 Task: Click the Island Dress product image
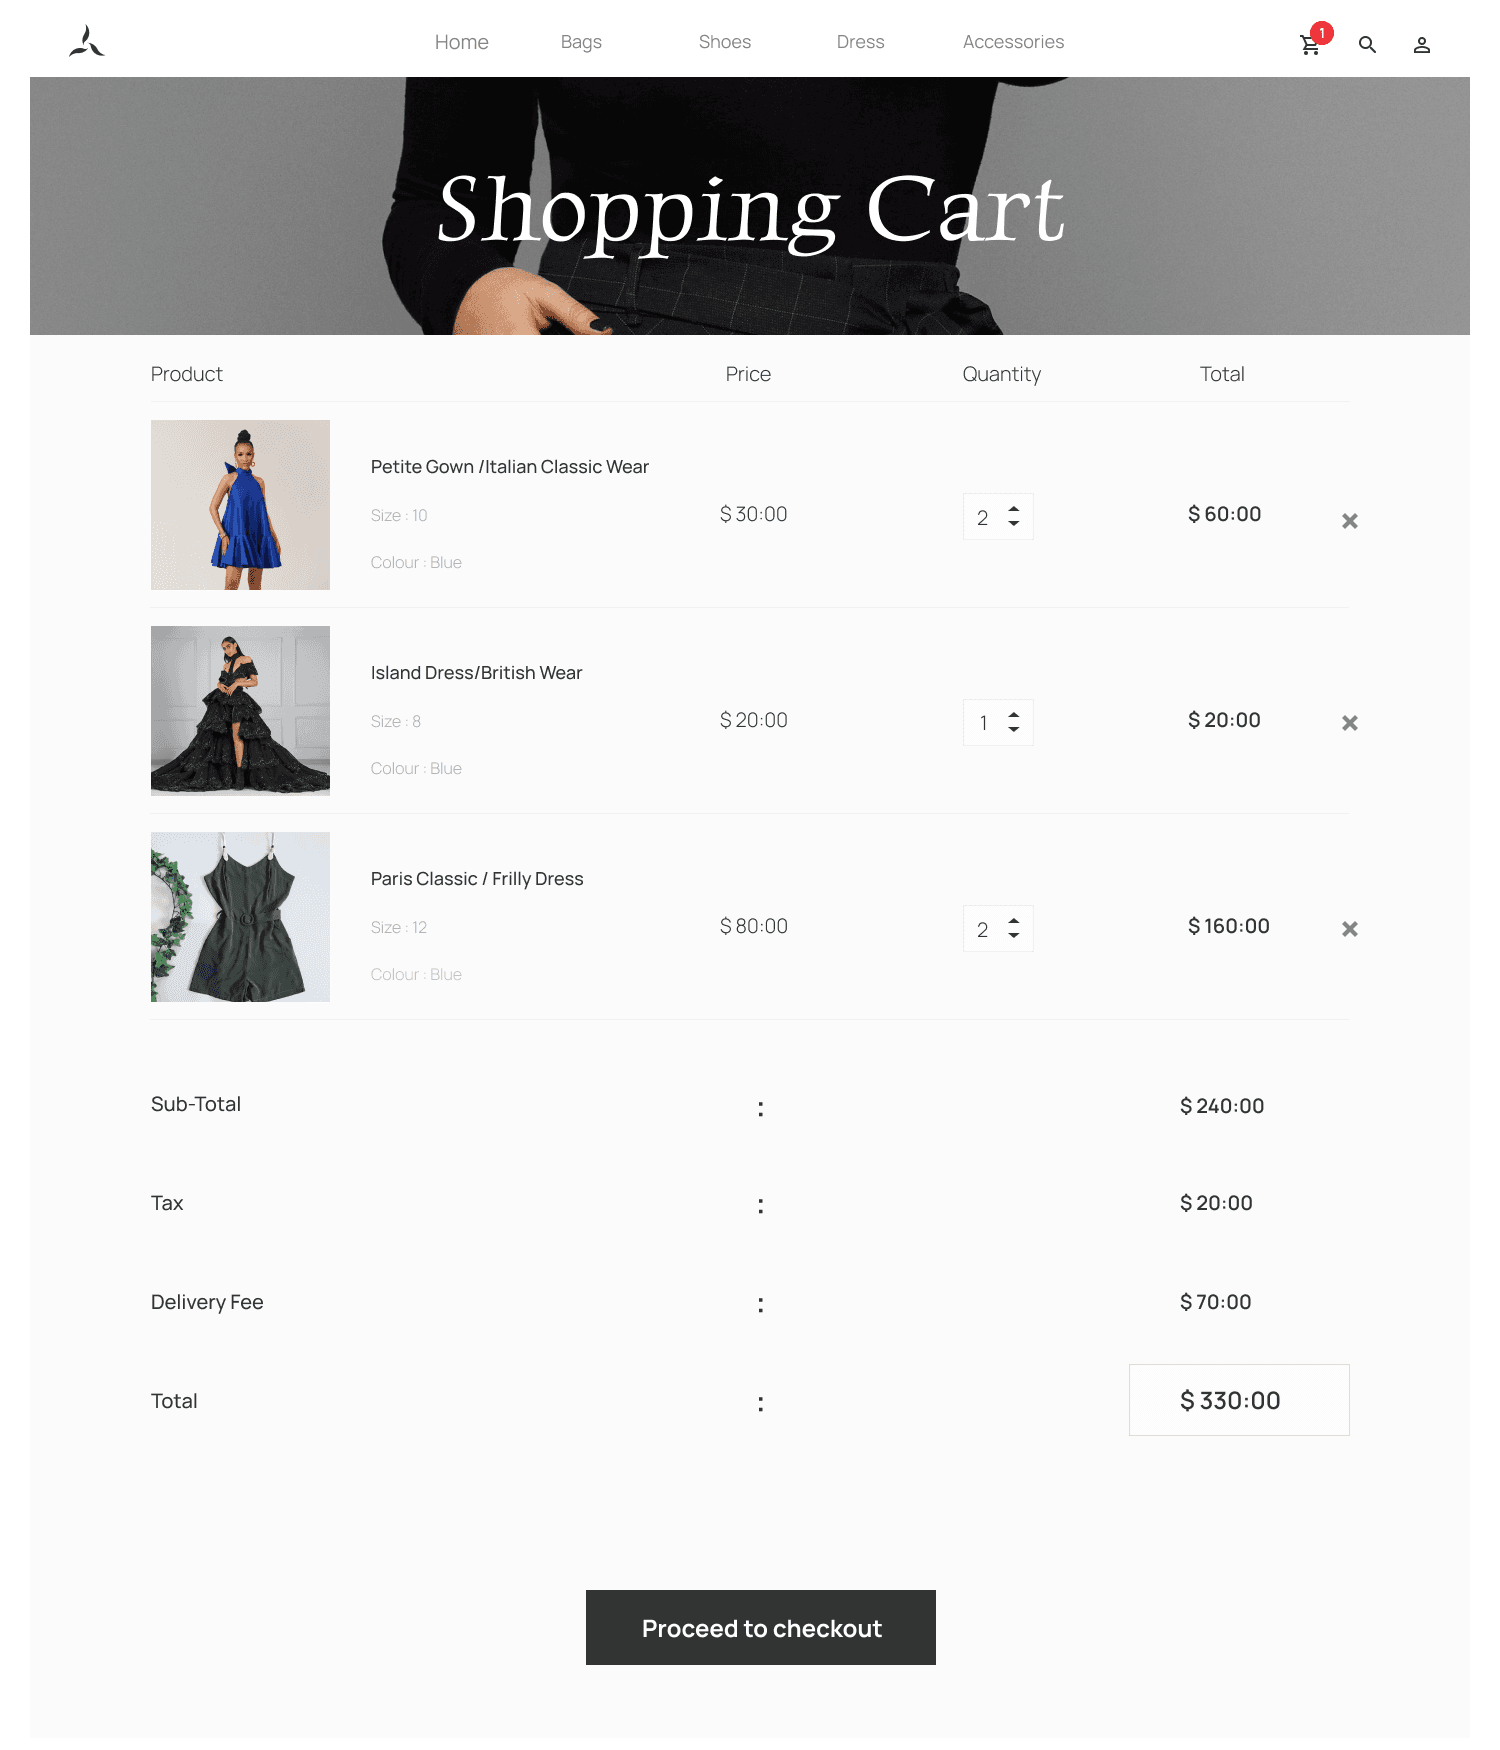[240, 711]
